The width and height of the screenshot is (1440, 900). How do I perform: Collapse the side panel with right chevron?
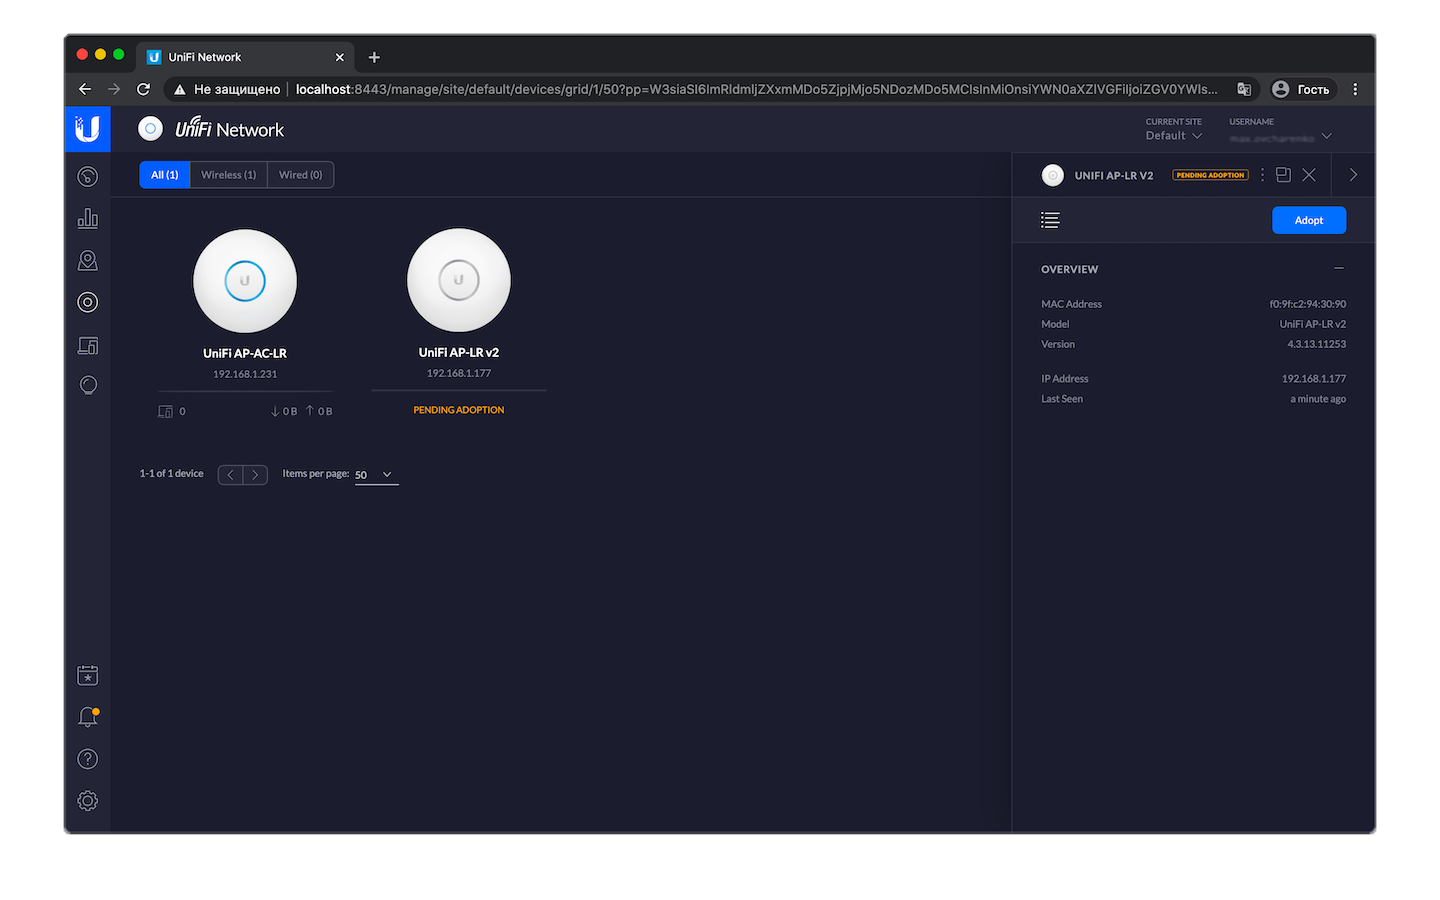click(x=1353, y=175)
